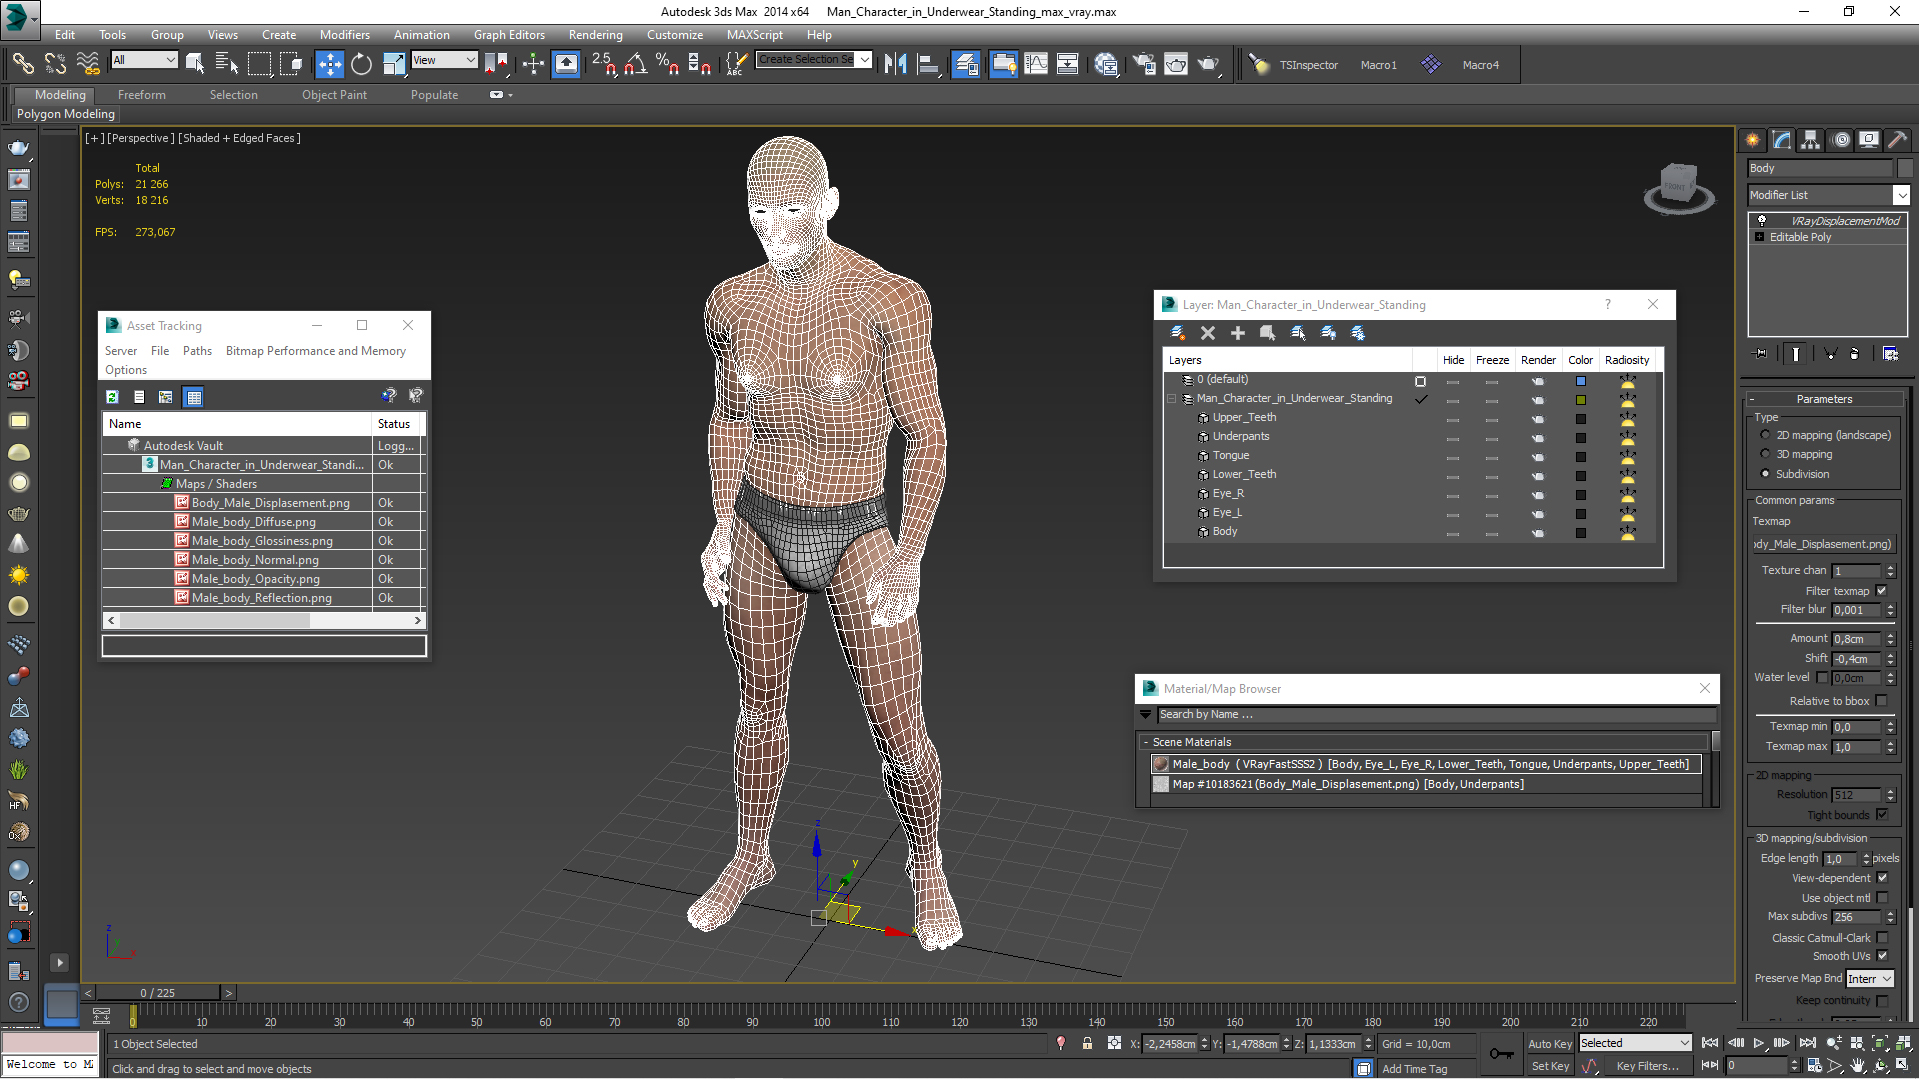Collapse the Scene Materials group

tap(1146, 742)
